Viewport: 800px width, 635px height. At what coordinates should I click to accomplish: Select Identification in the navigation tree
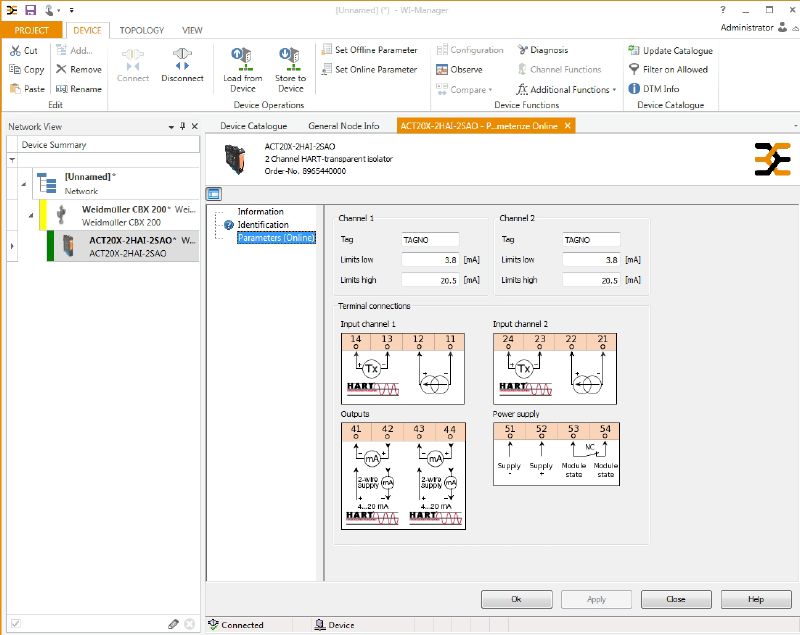coord(262,225)
